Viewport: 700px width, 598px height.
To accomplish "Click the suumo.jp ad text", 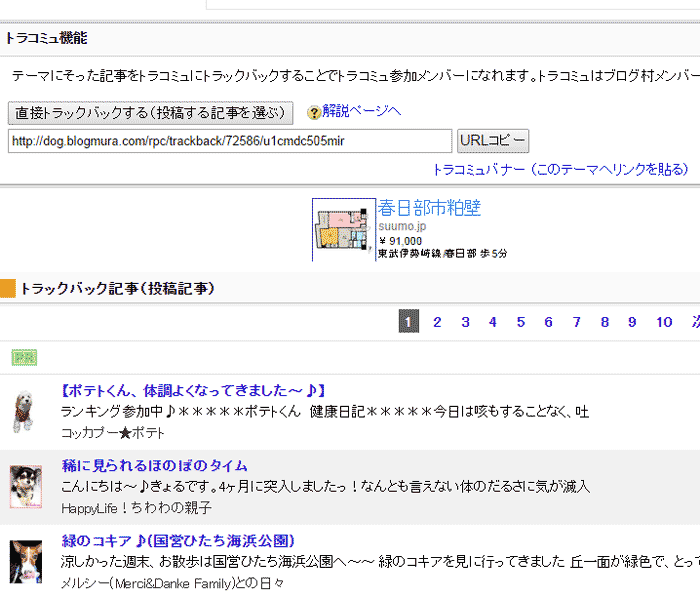I will click(402, 226).
